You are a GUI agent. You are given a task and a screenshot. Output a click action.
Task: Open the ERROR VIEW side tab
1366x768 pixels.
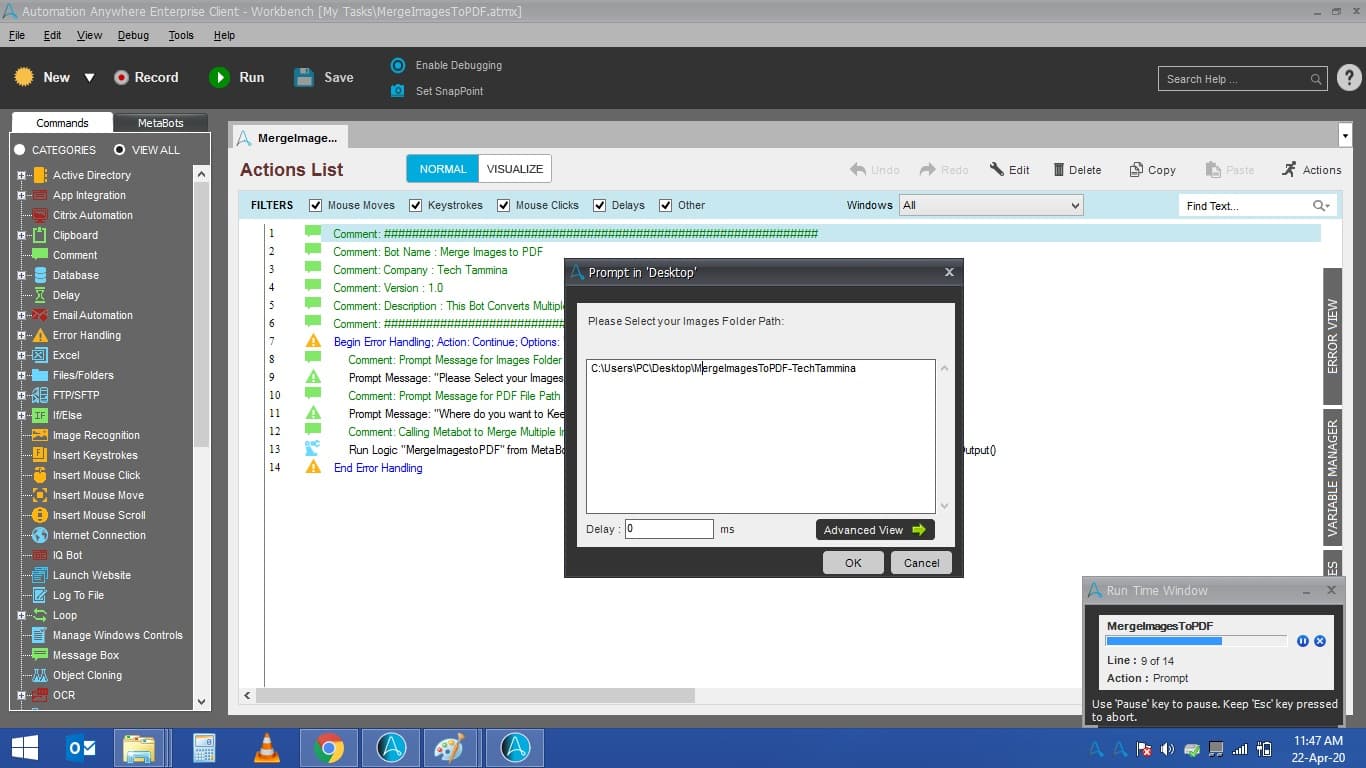coord(1331,335)
